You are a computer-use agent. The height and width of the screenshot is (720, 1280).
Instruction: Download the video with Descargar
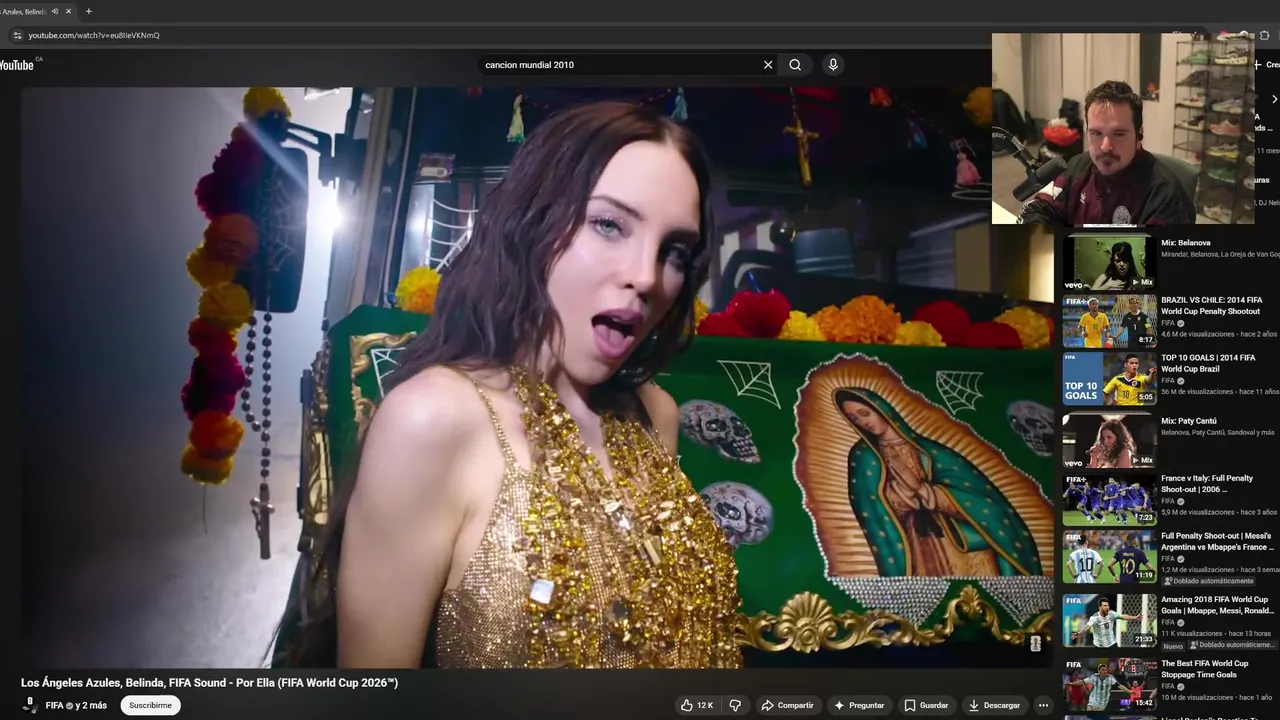pyautogui.click(x=994, y=705)
